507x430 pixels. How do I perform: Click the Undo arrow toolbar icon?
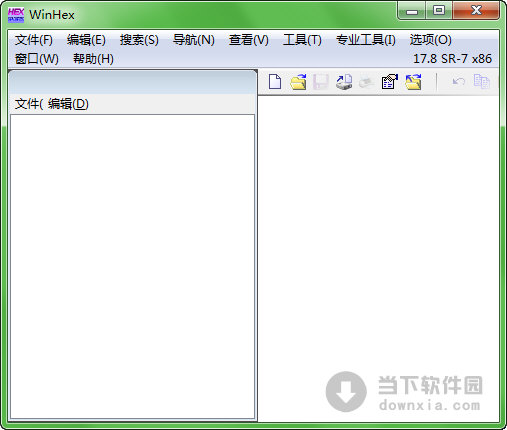pyautogui.click(x=459, y=81)
